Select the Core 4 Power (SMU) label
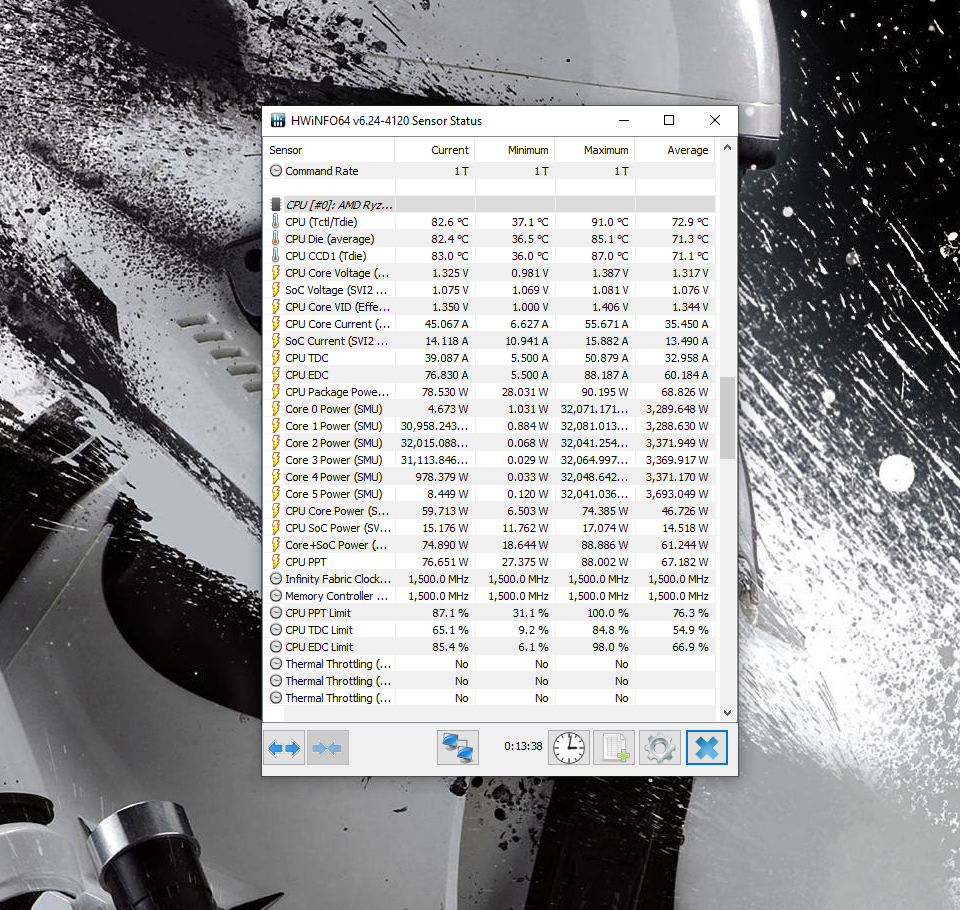The image size is (960, 910). 334,477
